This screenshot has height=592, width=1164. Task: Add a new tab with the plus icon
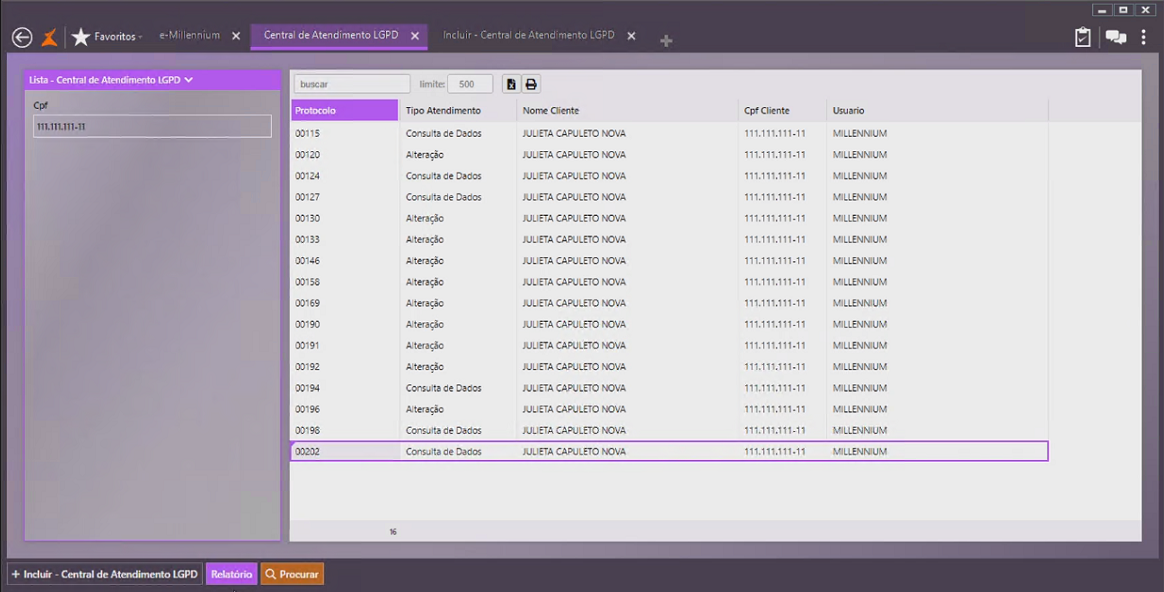point(666,40)
